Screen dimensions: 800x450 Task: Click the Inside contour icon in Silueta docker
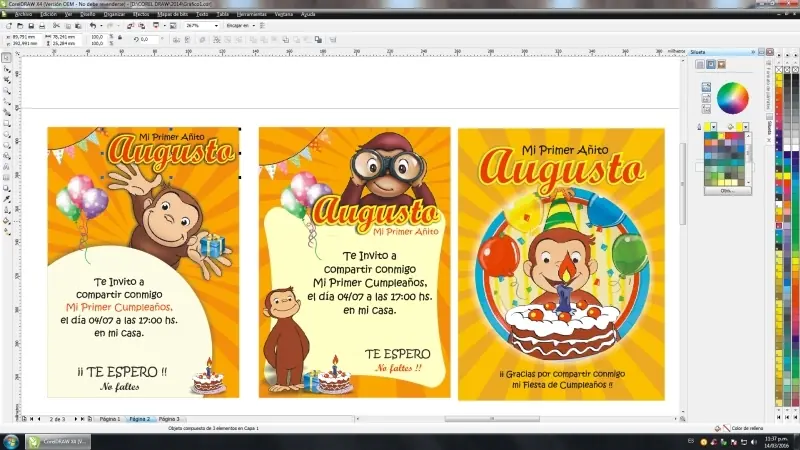point(711,64)
